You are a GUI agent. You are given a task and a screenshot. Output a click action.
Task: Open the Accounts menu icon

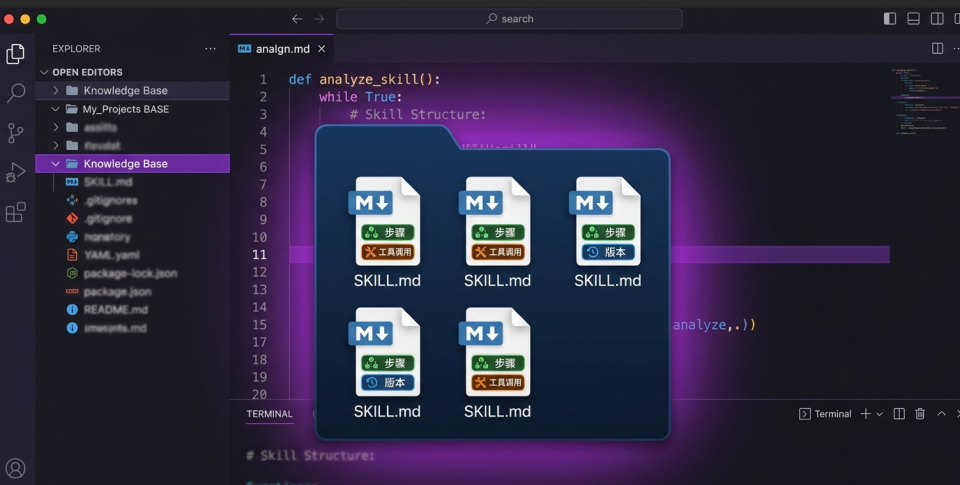15,468
